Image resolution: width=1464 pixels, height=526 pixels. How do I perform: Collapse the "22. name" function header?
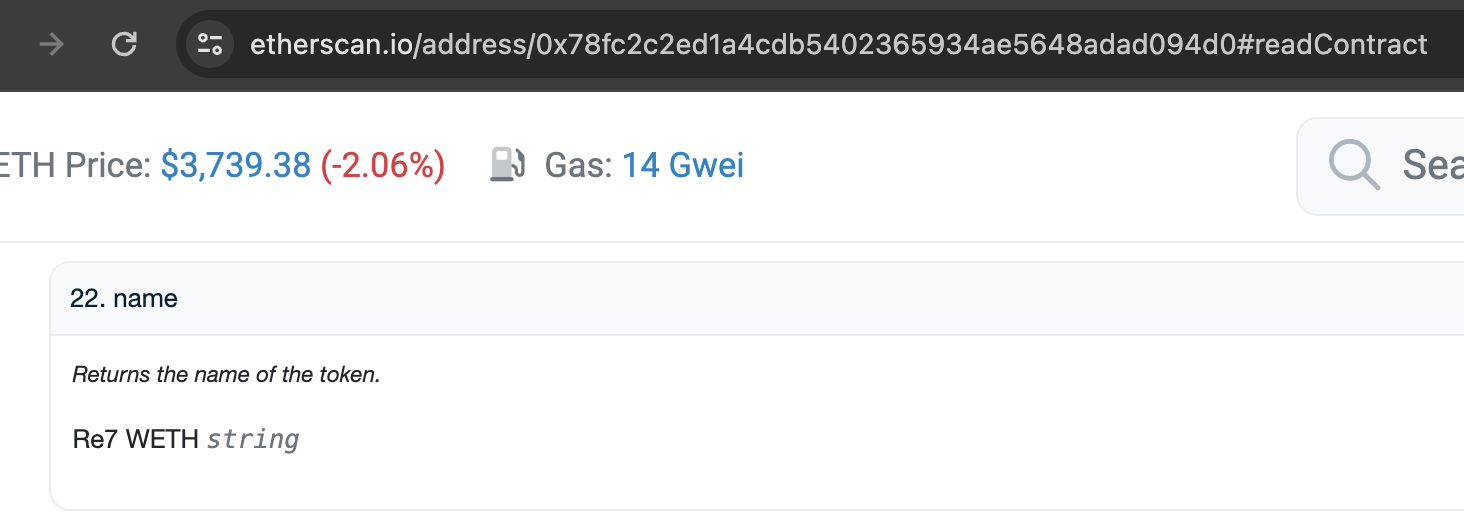pyautogui.click(x=124, y=298)
